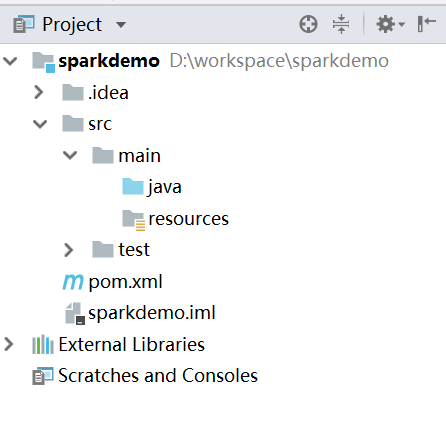The height and width of the screenshot is (424, 446).
Task: Click the External Libraries bar icon
Action: pyautogui.click(x=43, y=344)
